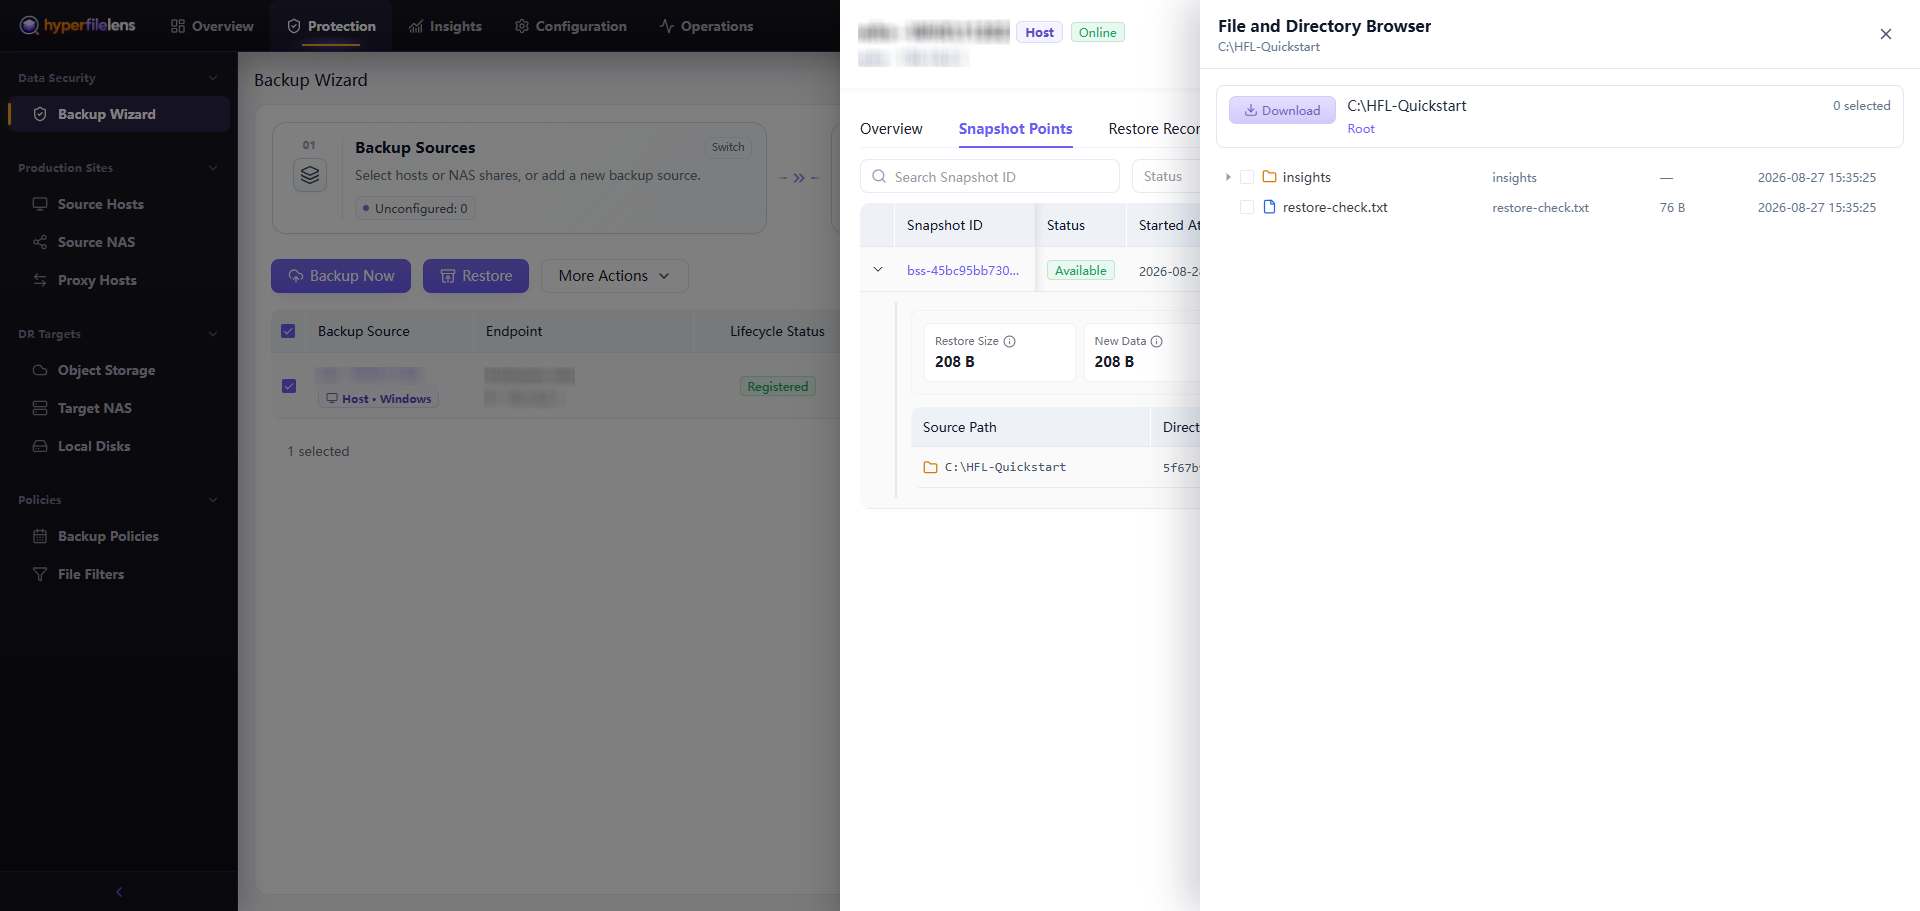Click the C:\HFL-Quickstart source path folder icon
The image size is (1920, 911).
930,467
